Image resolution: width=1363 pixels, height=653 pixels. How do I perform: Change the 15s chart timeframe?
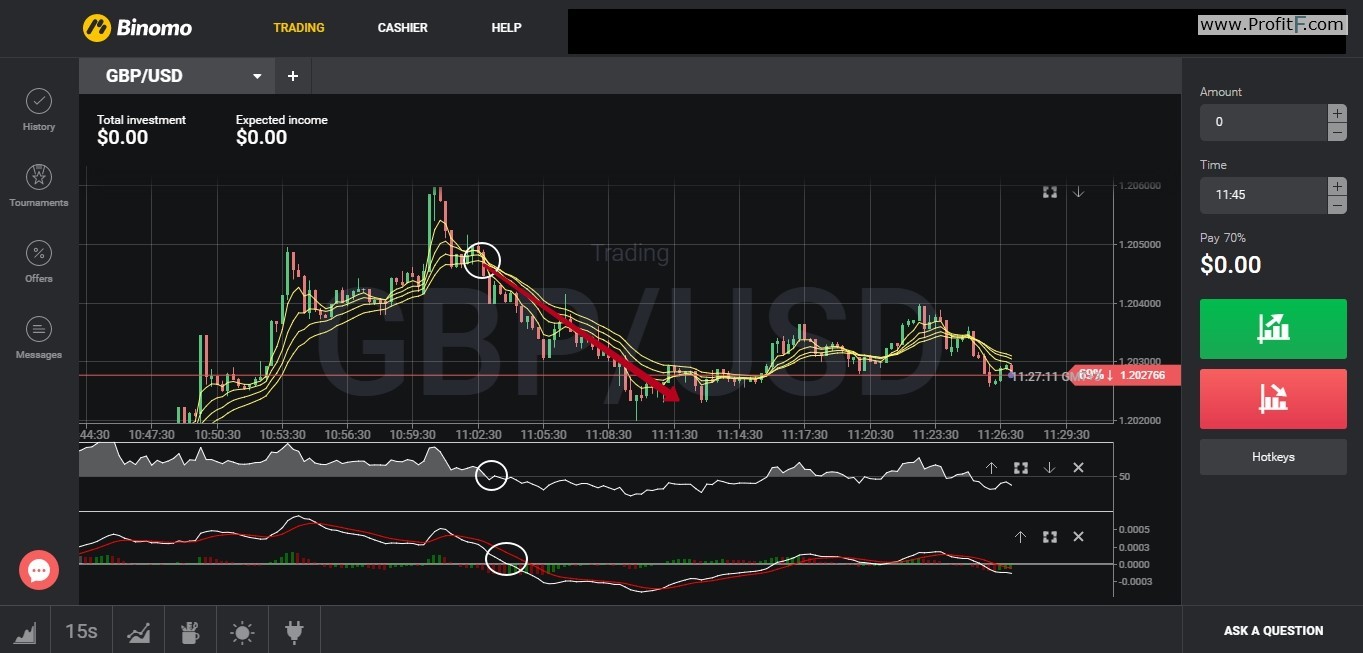(82, 631)
